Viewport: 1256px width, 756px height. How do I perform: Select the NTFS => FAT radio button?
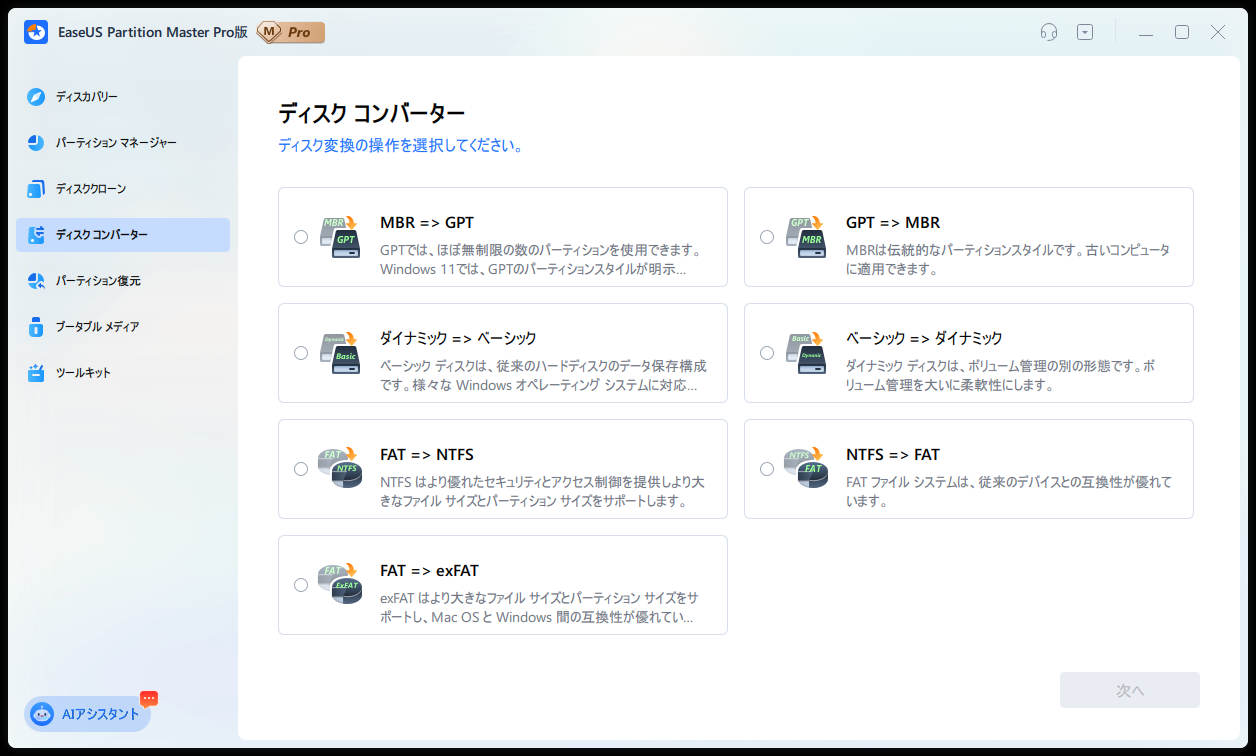pyautogui.click(x=767, y=469)
